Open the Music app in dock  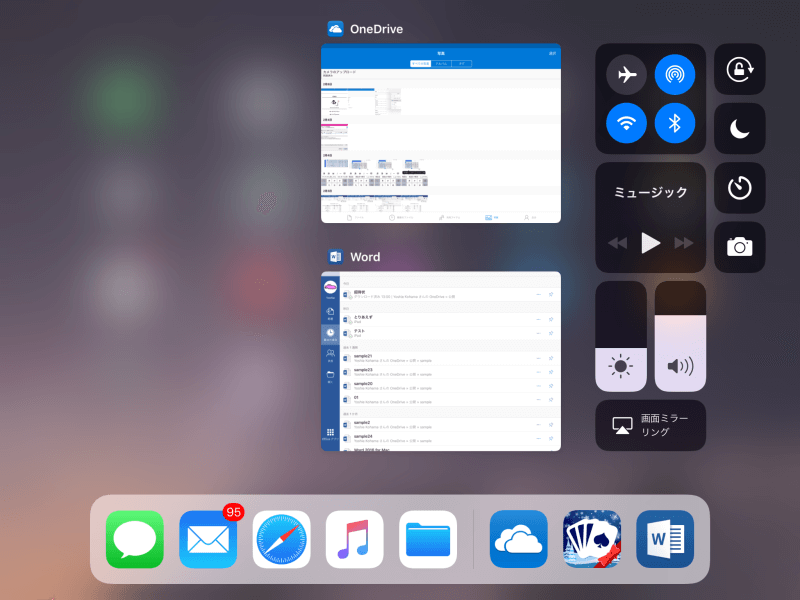(355, 539)
